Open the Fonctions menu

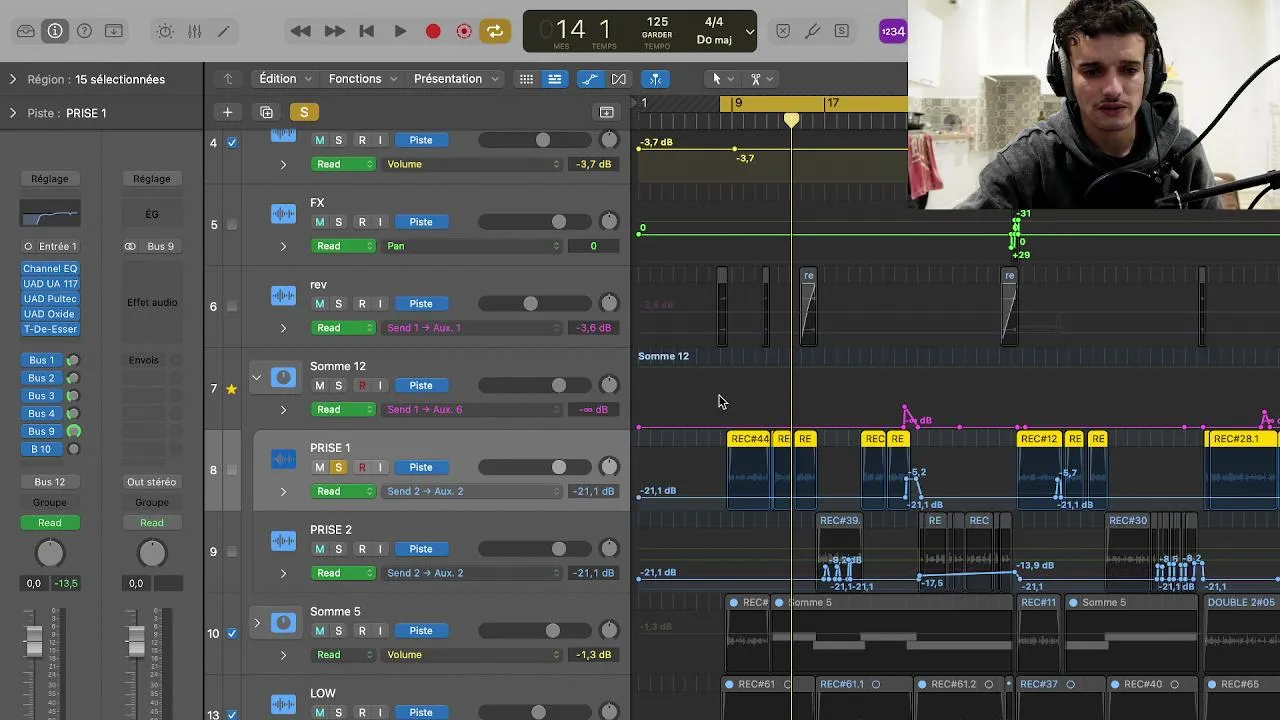pos(363,79)
